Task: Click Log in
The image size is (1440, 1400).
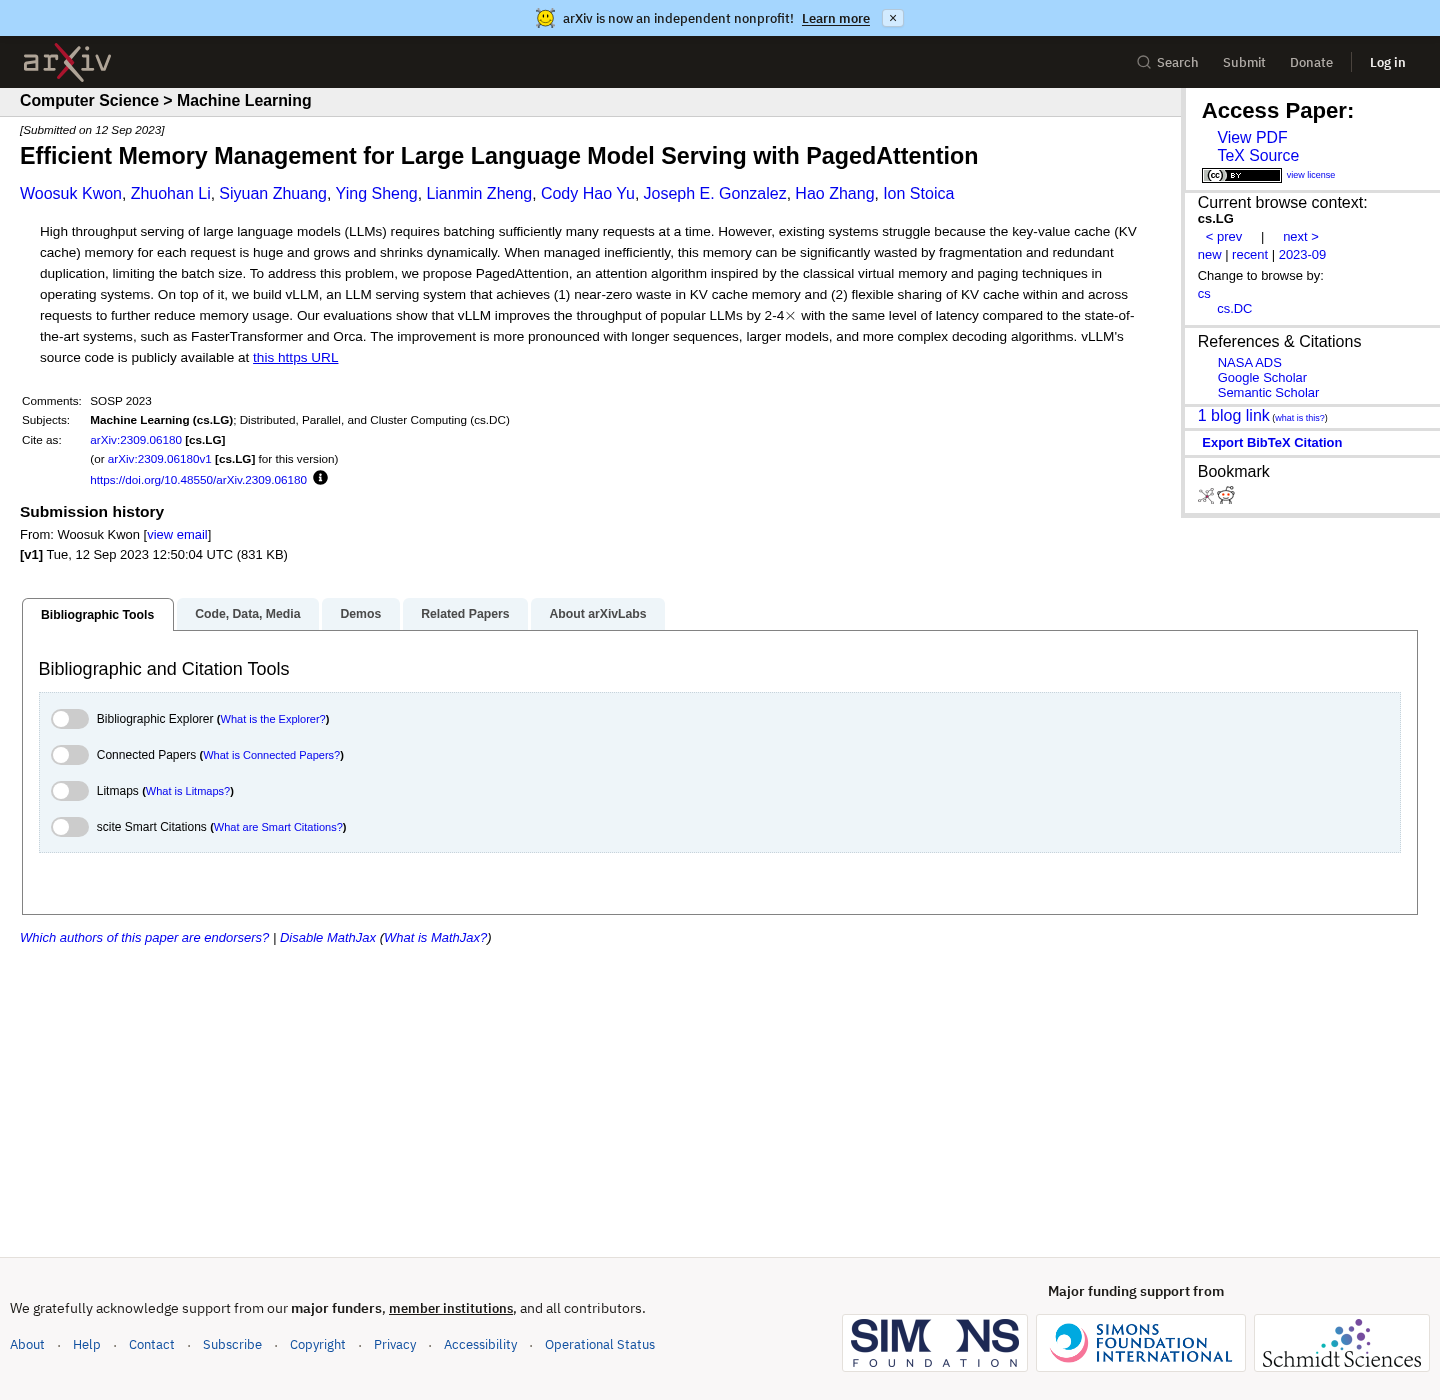Action: 1387,62
